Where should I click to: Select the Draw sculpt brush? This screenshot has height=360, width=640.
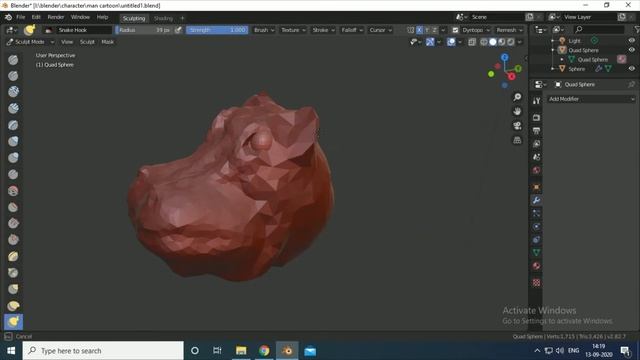click(13, 60)
